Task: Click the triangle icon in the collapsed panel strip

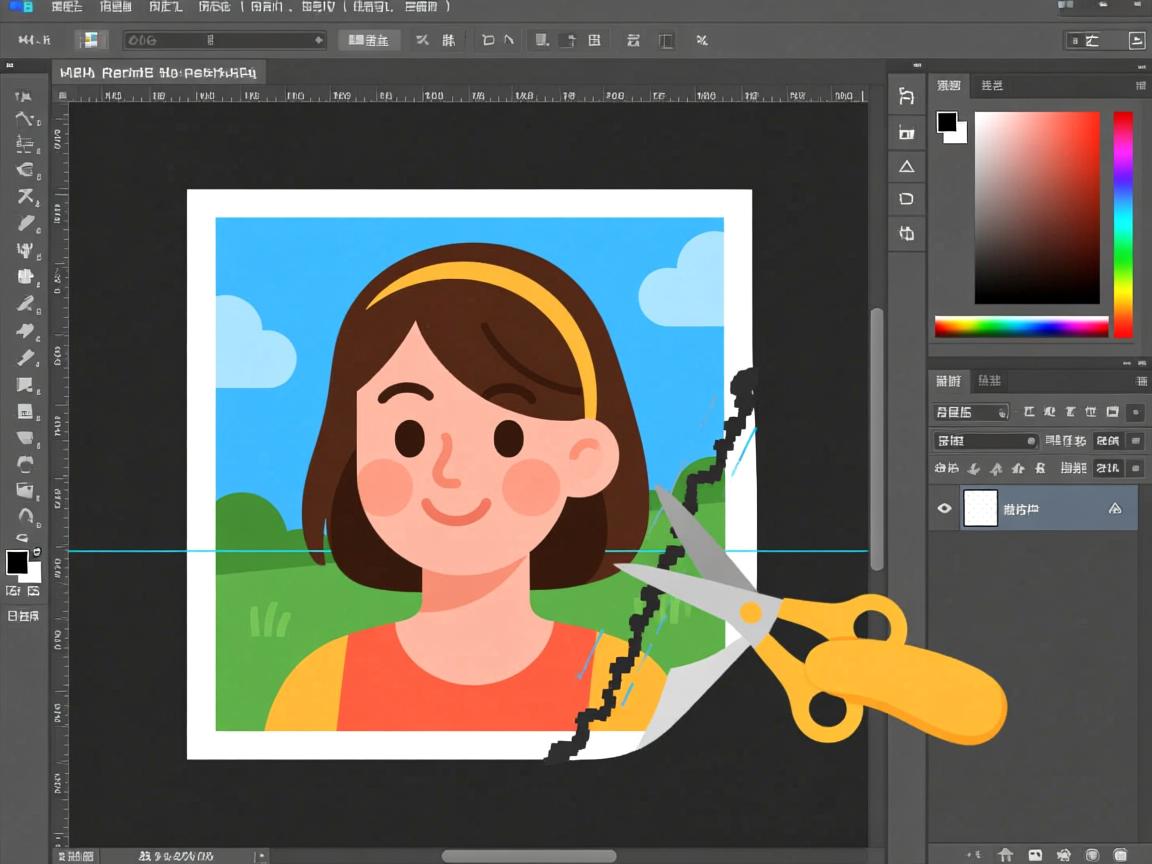Action: (906, 166)
